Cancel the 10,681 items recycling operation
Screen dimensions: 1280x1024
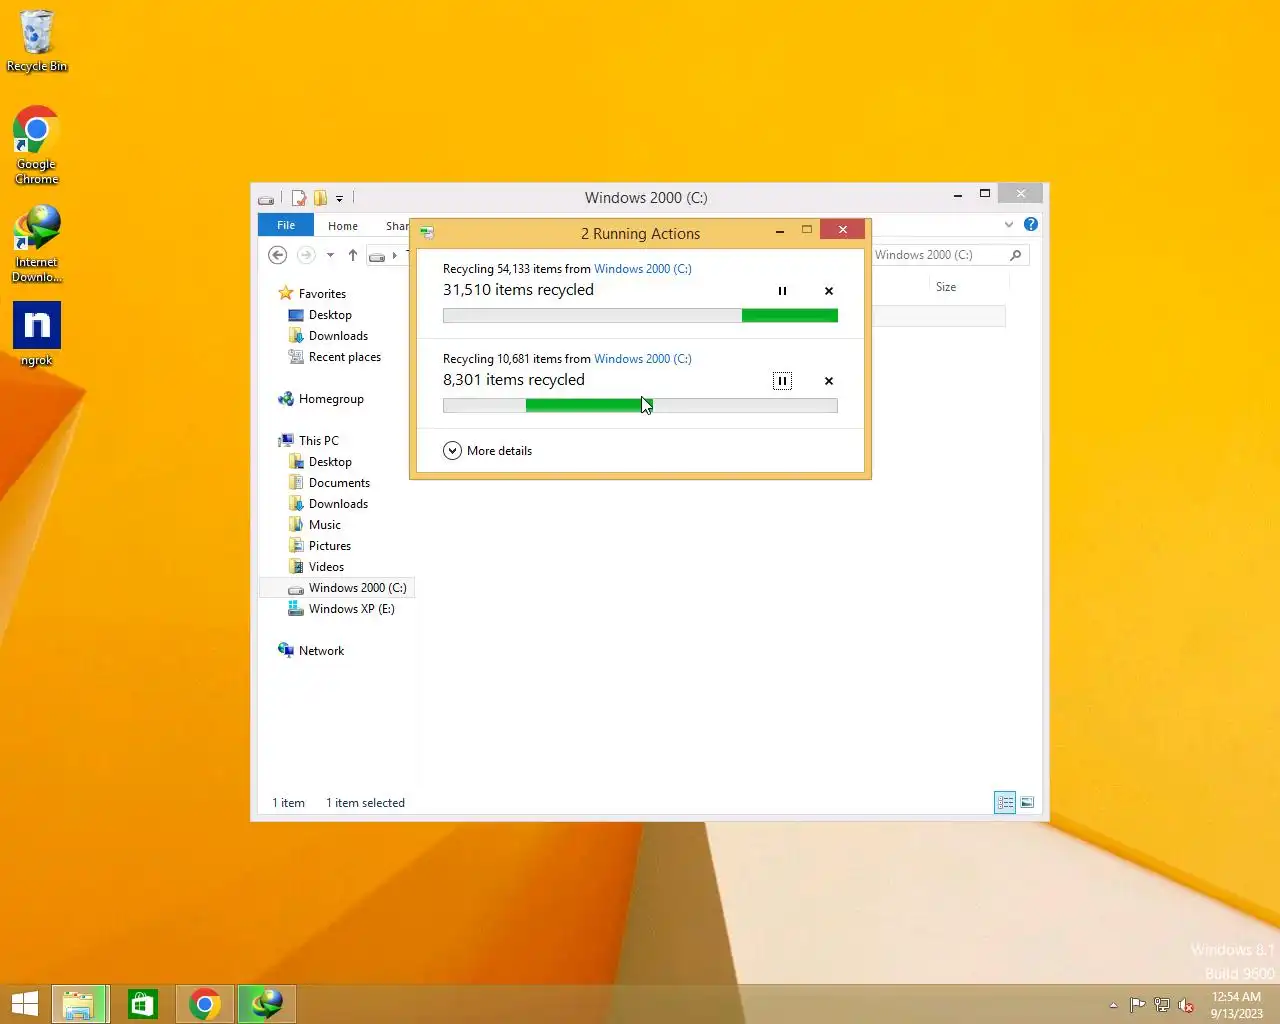pos(828,381)
